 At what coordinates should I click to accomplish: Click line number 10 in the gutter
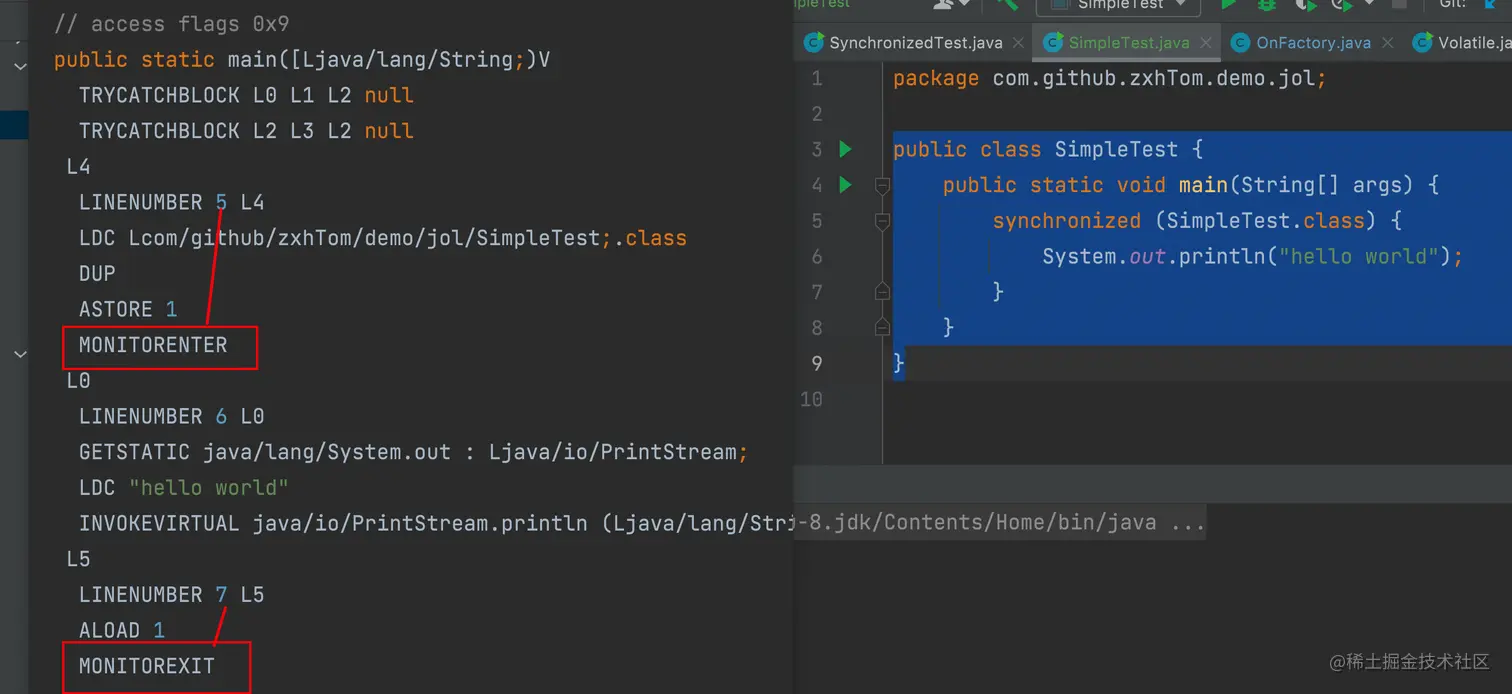coord(811,399)
